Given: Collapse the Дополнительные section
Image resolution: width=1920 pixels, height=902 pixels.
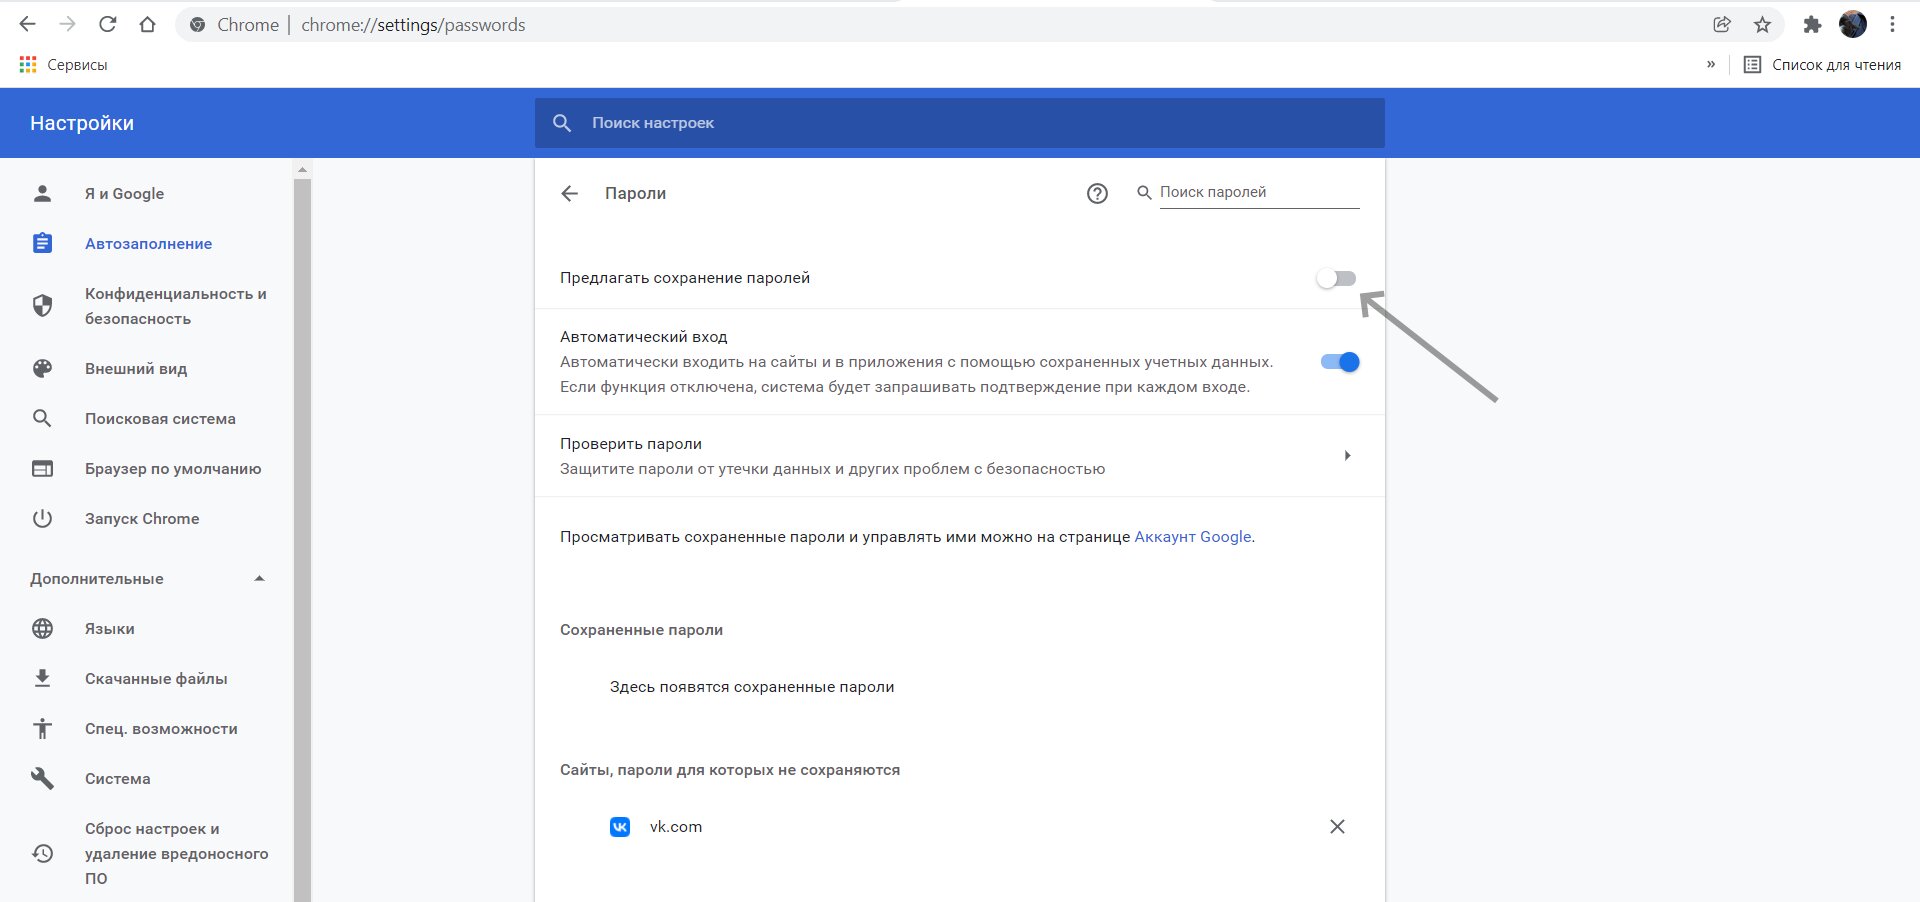Looking at the screenshot, I should pos(148,578).
